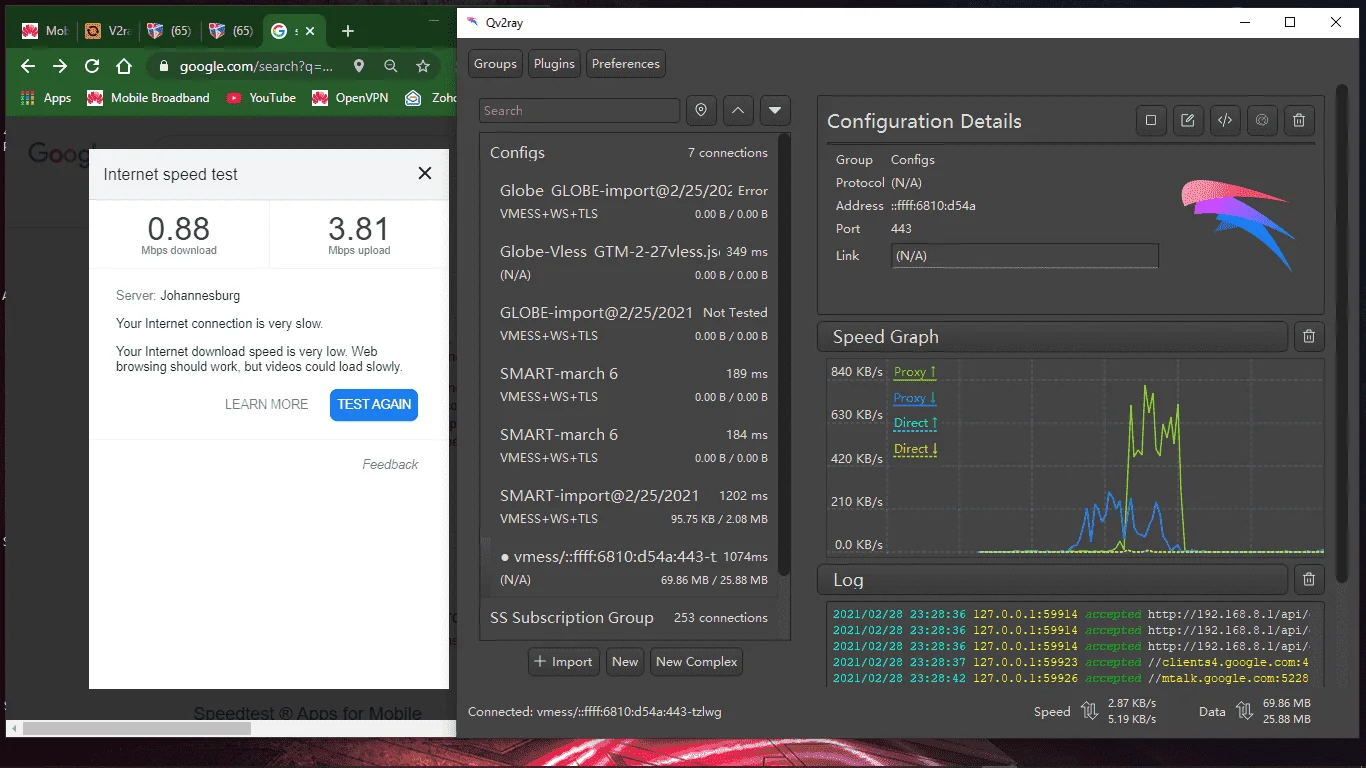Close the active Google tab in Chrome
1366x768 pixels.
[310, 31]
